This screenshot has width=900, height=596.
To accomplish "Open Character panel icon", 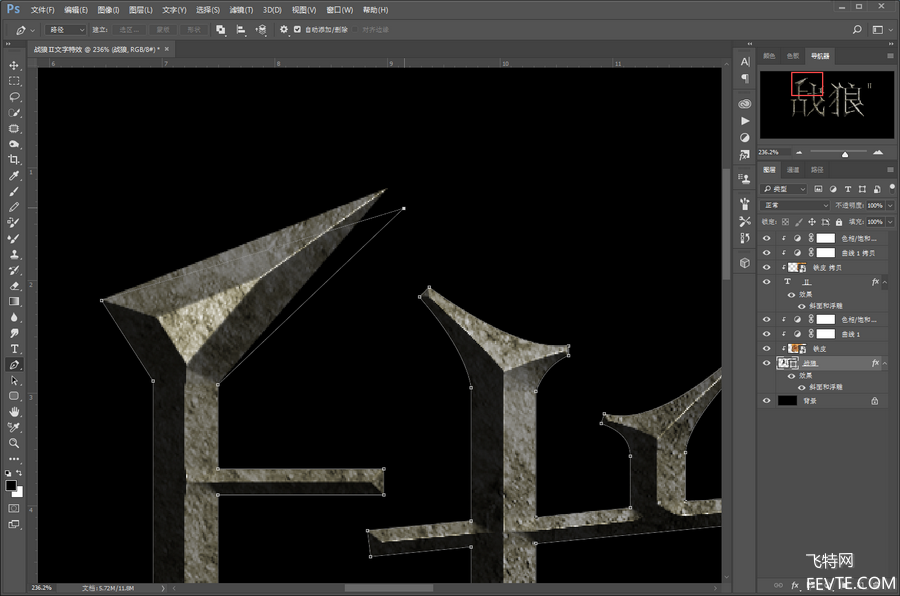I will point(745,62).
